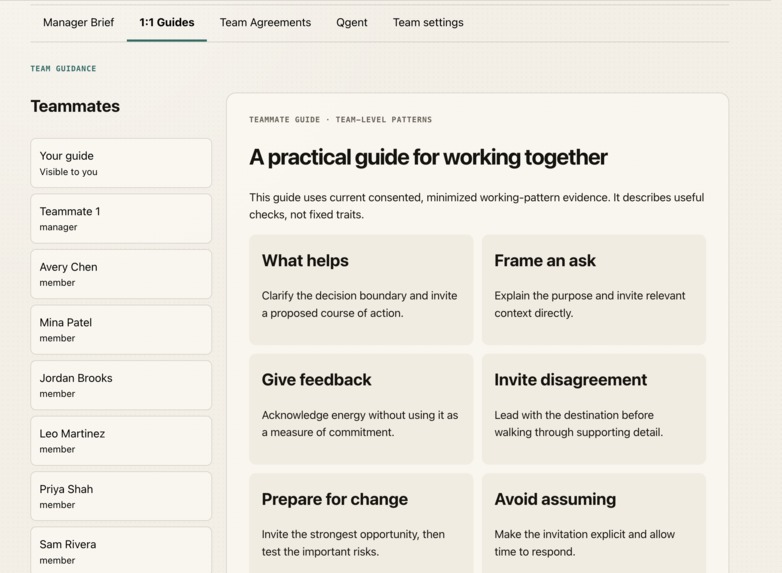Open the Qgent tab
Screen dimensions: 782x573
coord(352,22)
